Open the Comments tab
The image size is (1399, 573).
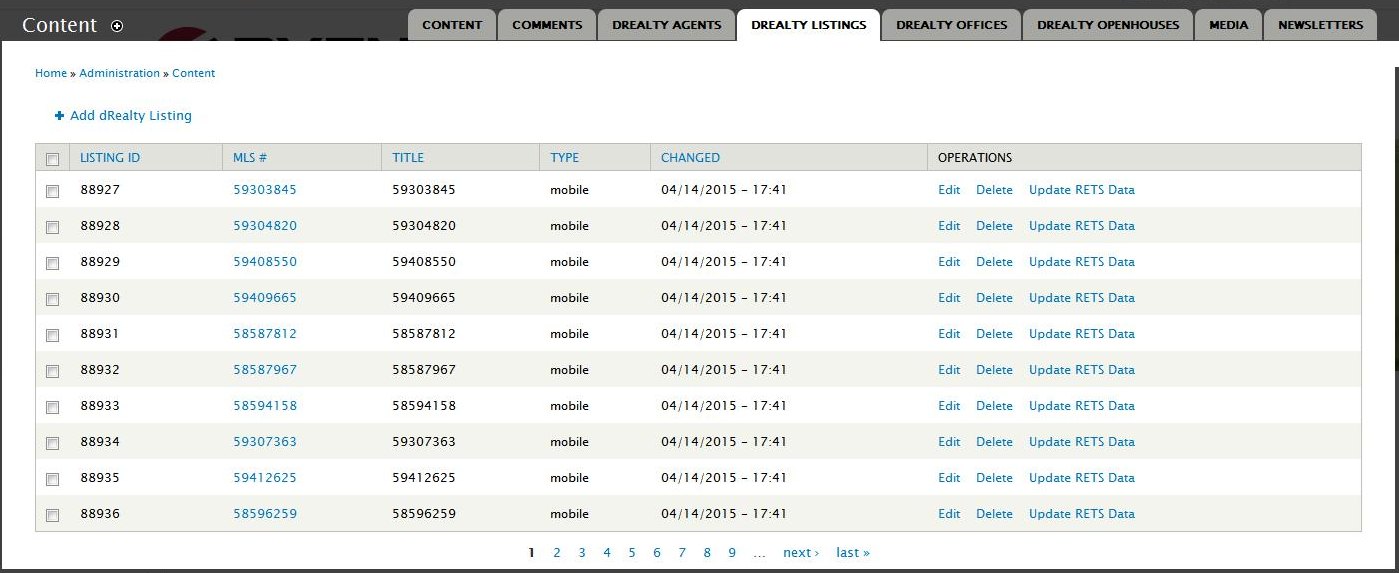547,25
